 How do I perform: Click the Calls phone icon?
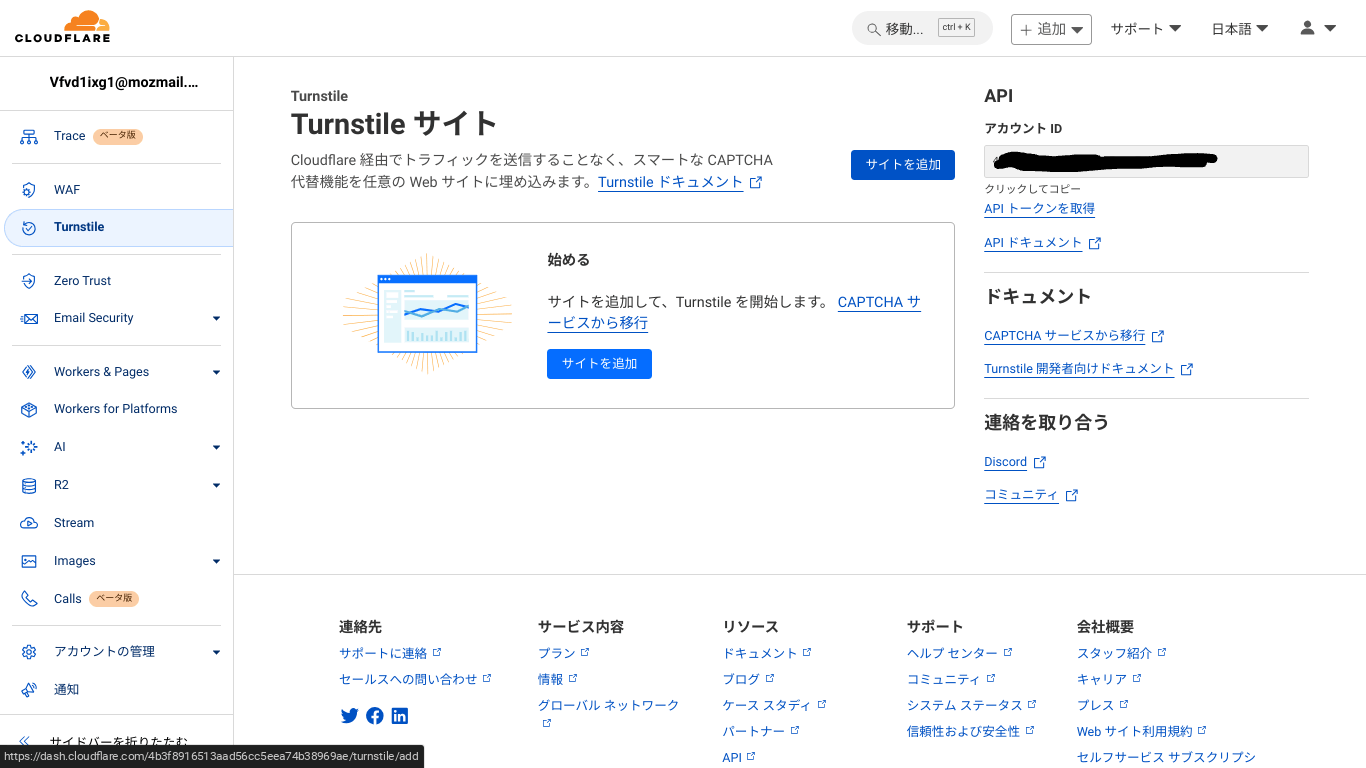pos(29,599)
